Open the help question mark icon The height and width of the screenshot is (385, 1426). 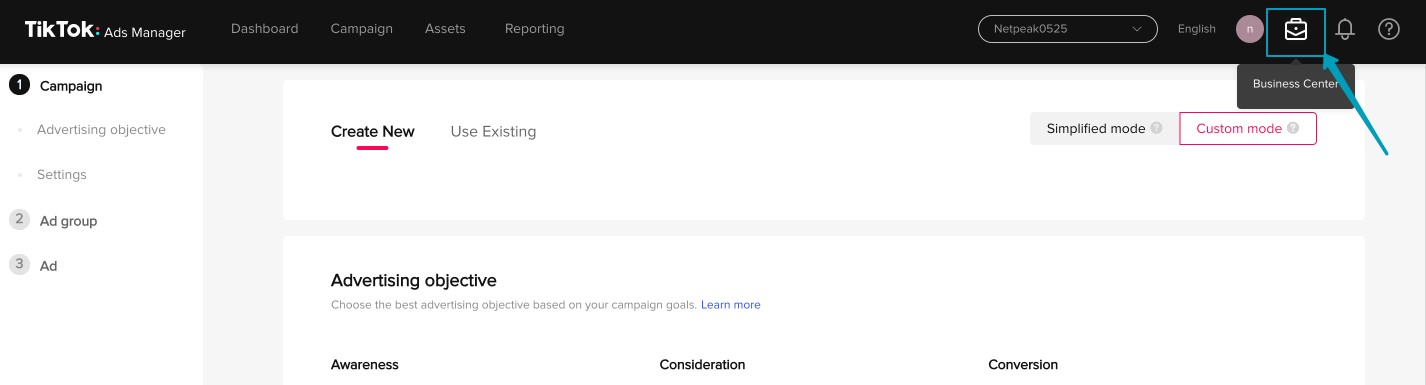coord(1389,29)
